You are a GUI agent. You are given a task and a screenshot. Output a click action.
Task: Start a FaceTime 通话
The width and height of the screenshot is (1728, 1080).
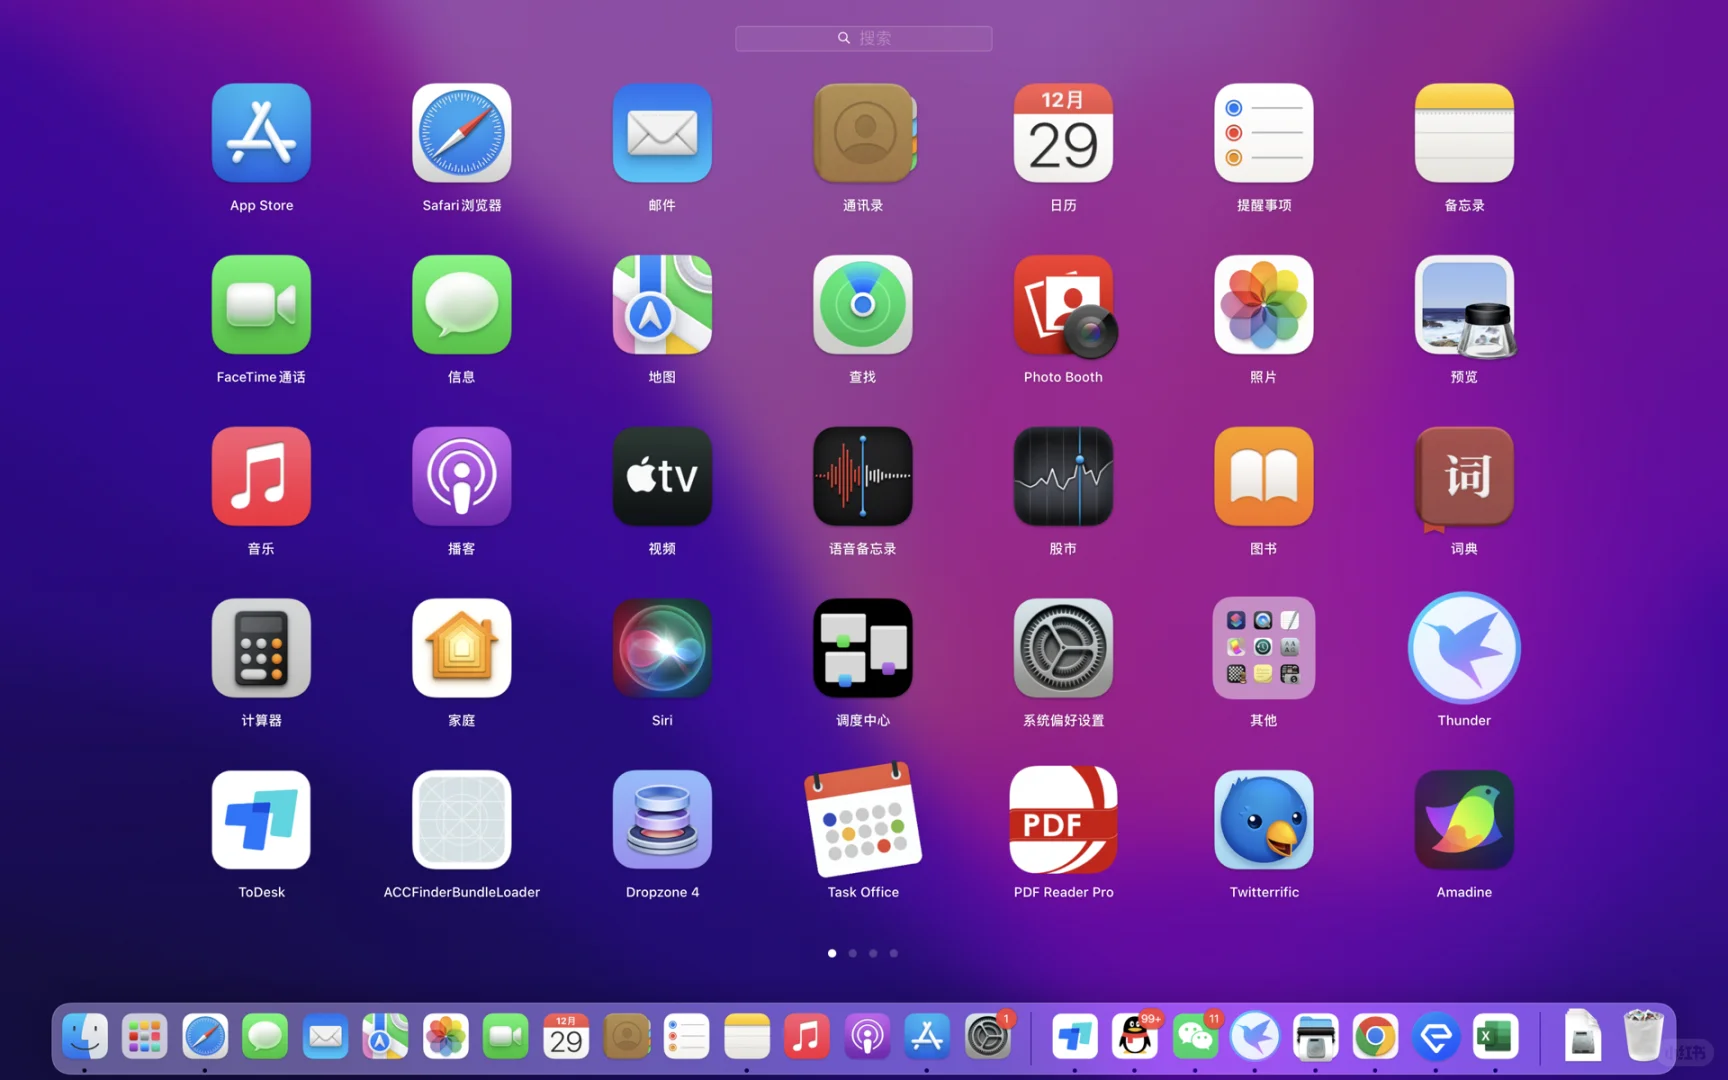coord(261,305)
